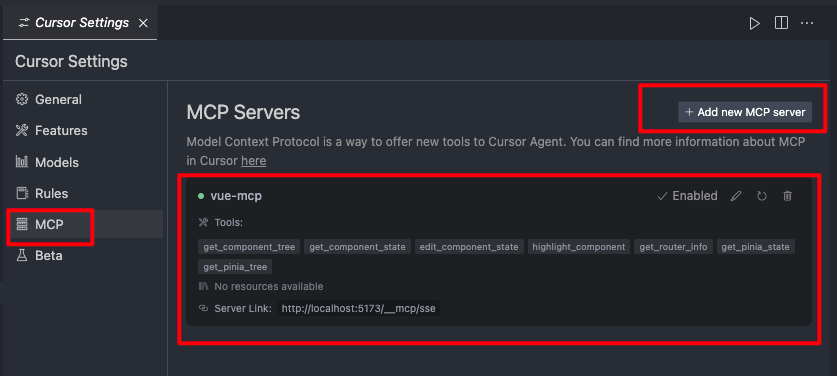Click the 'No resources available' text

(269, 287)
